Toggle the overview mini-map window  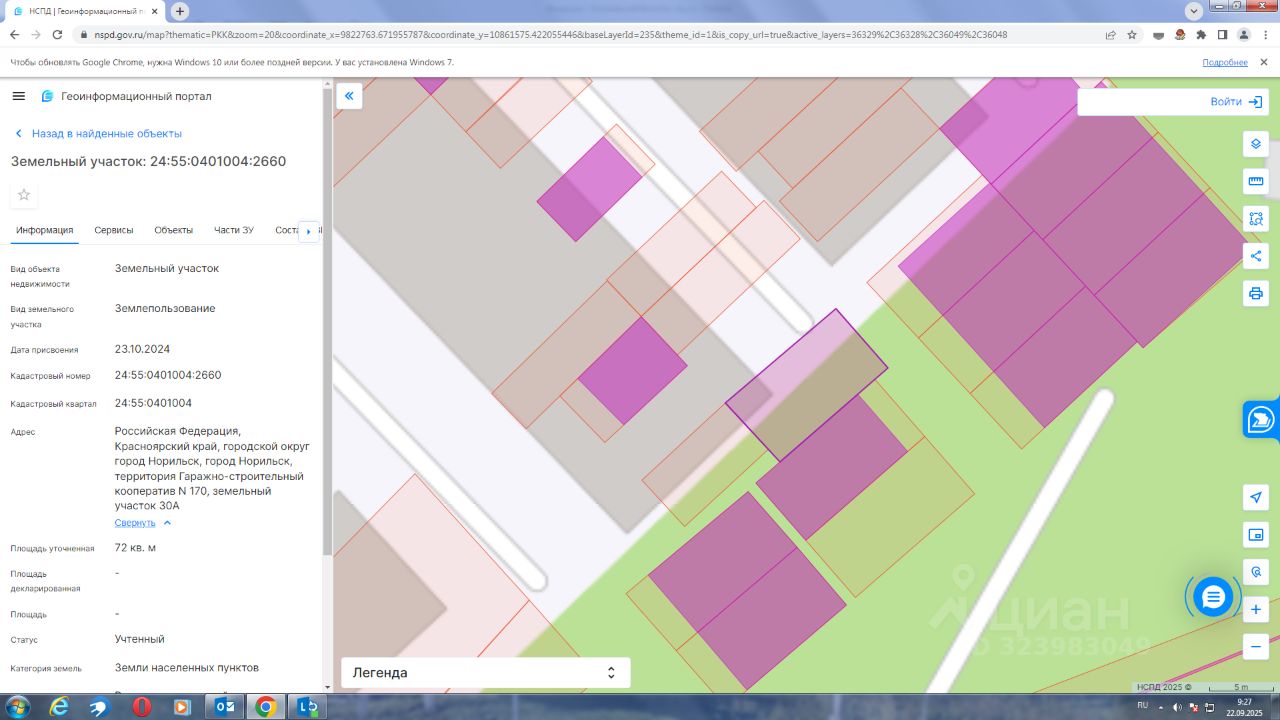(1255, 535)
